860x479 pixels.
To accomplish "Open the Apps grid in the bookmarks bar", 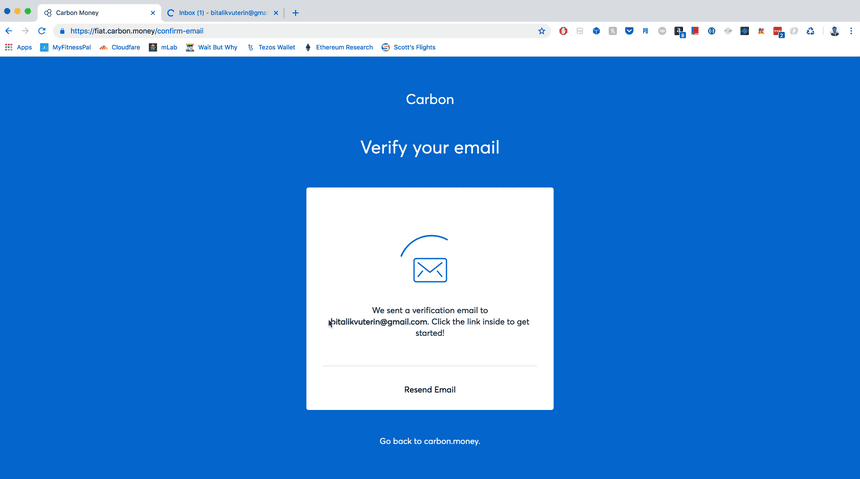I will (19, 48).
